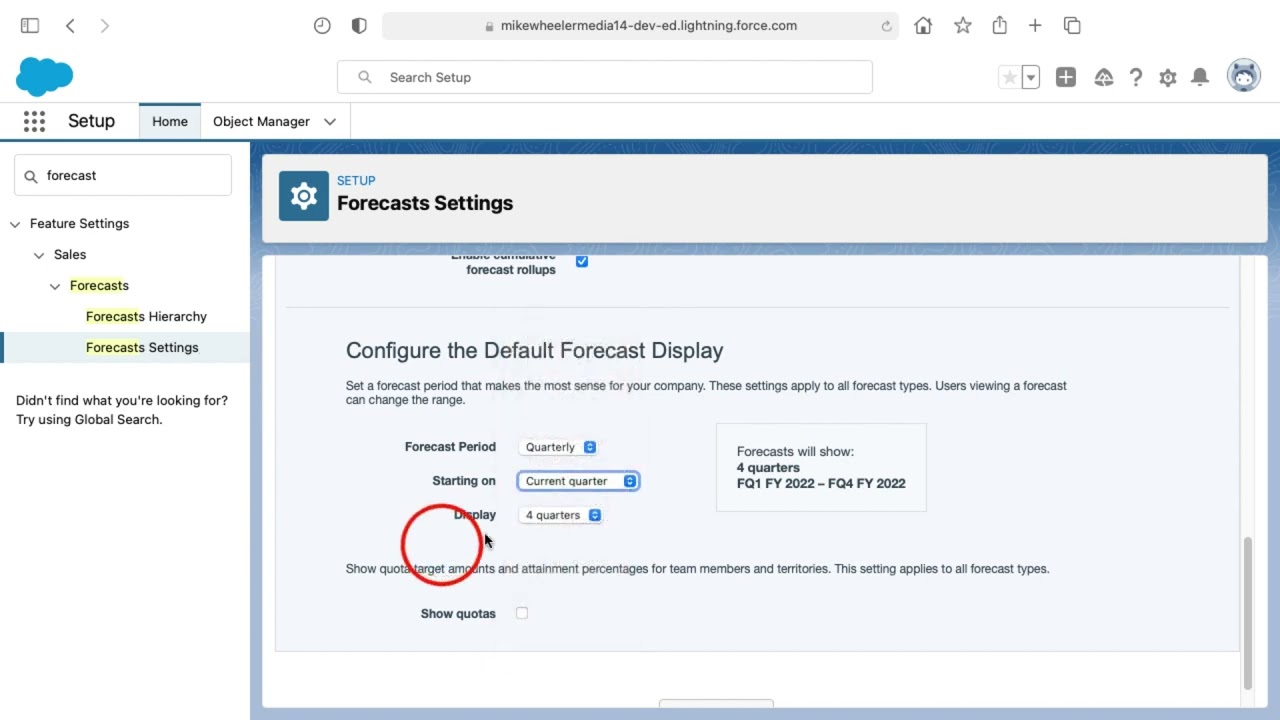Viewport: 1280px width, 720px height.
Task: Click the Forecasts Settings page title
Action: (x=425, y=203)
